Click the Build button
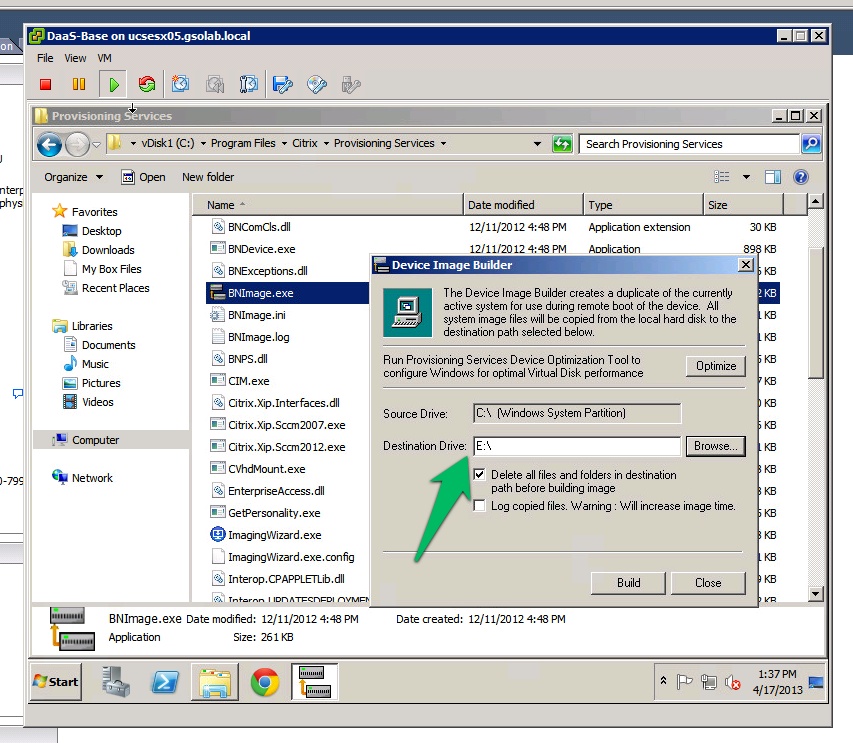Screen dimensions: 853x743 click(x=628, y=583)
